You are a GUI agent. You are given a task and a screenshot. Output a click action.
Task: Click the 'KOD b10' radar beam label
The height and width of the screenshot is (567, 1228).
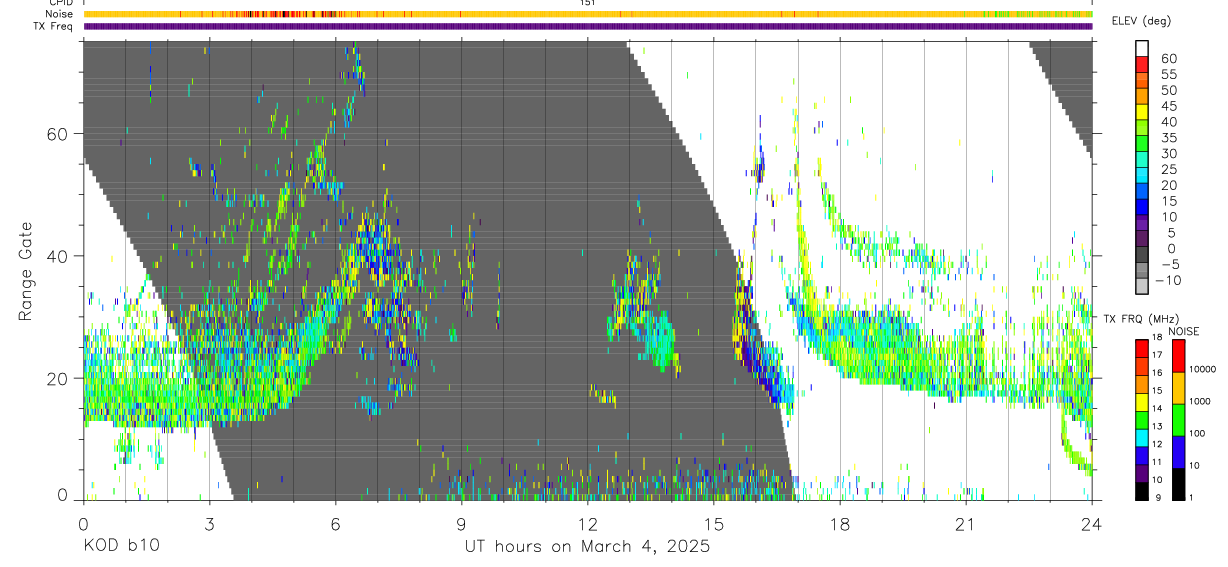click(120, 547)
